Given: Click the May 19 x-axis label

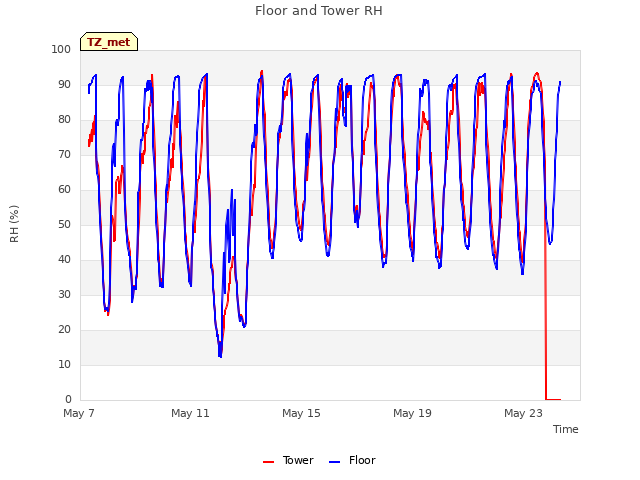Looking at the screenshot, I should pos(412,413).
